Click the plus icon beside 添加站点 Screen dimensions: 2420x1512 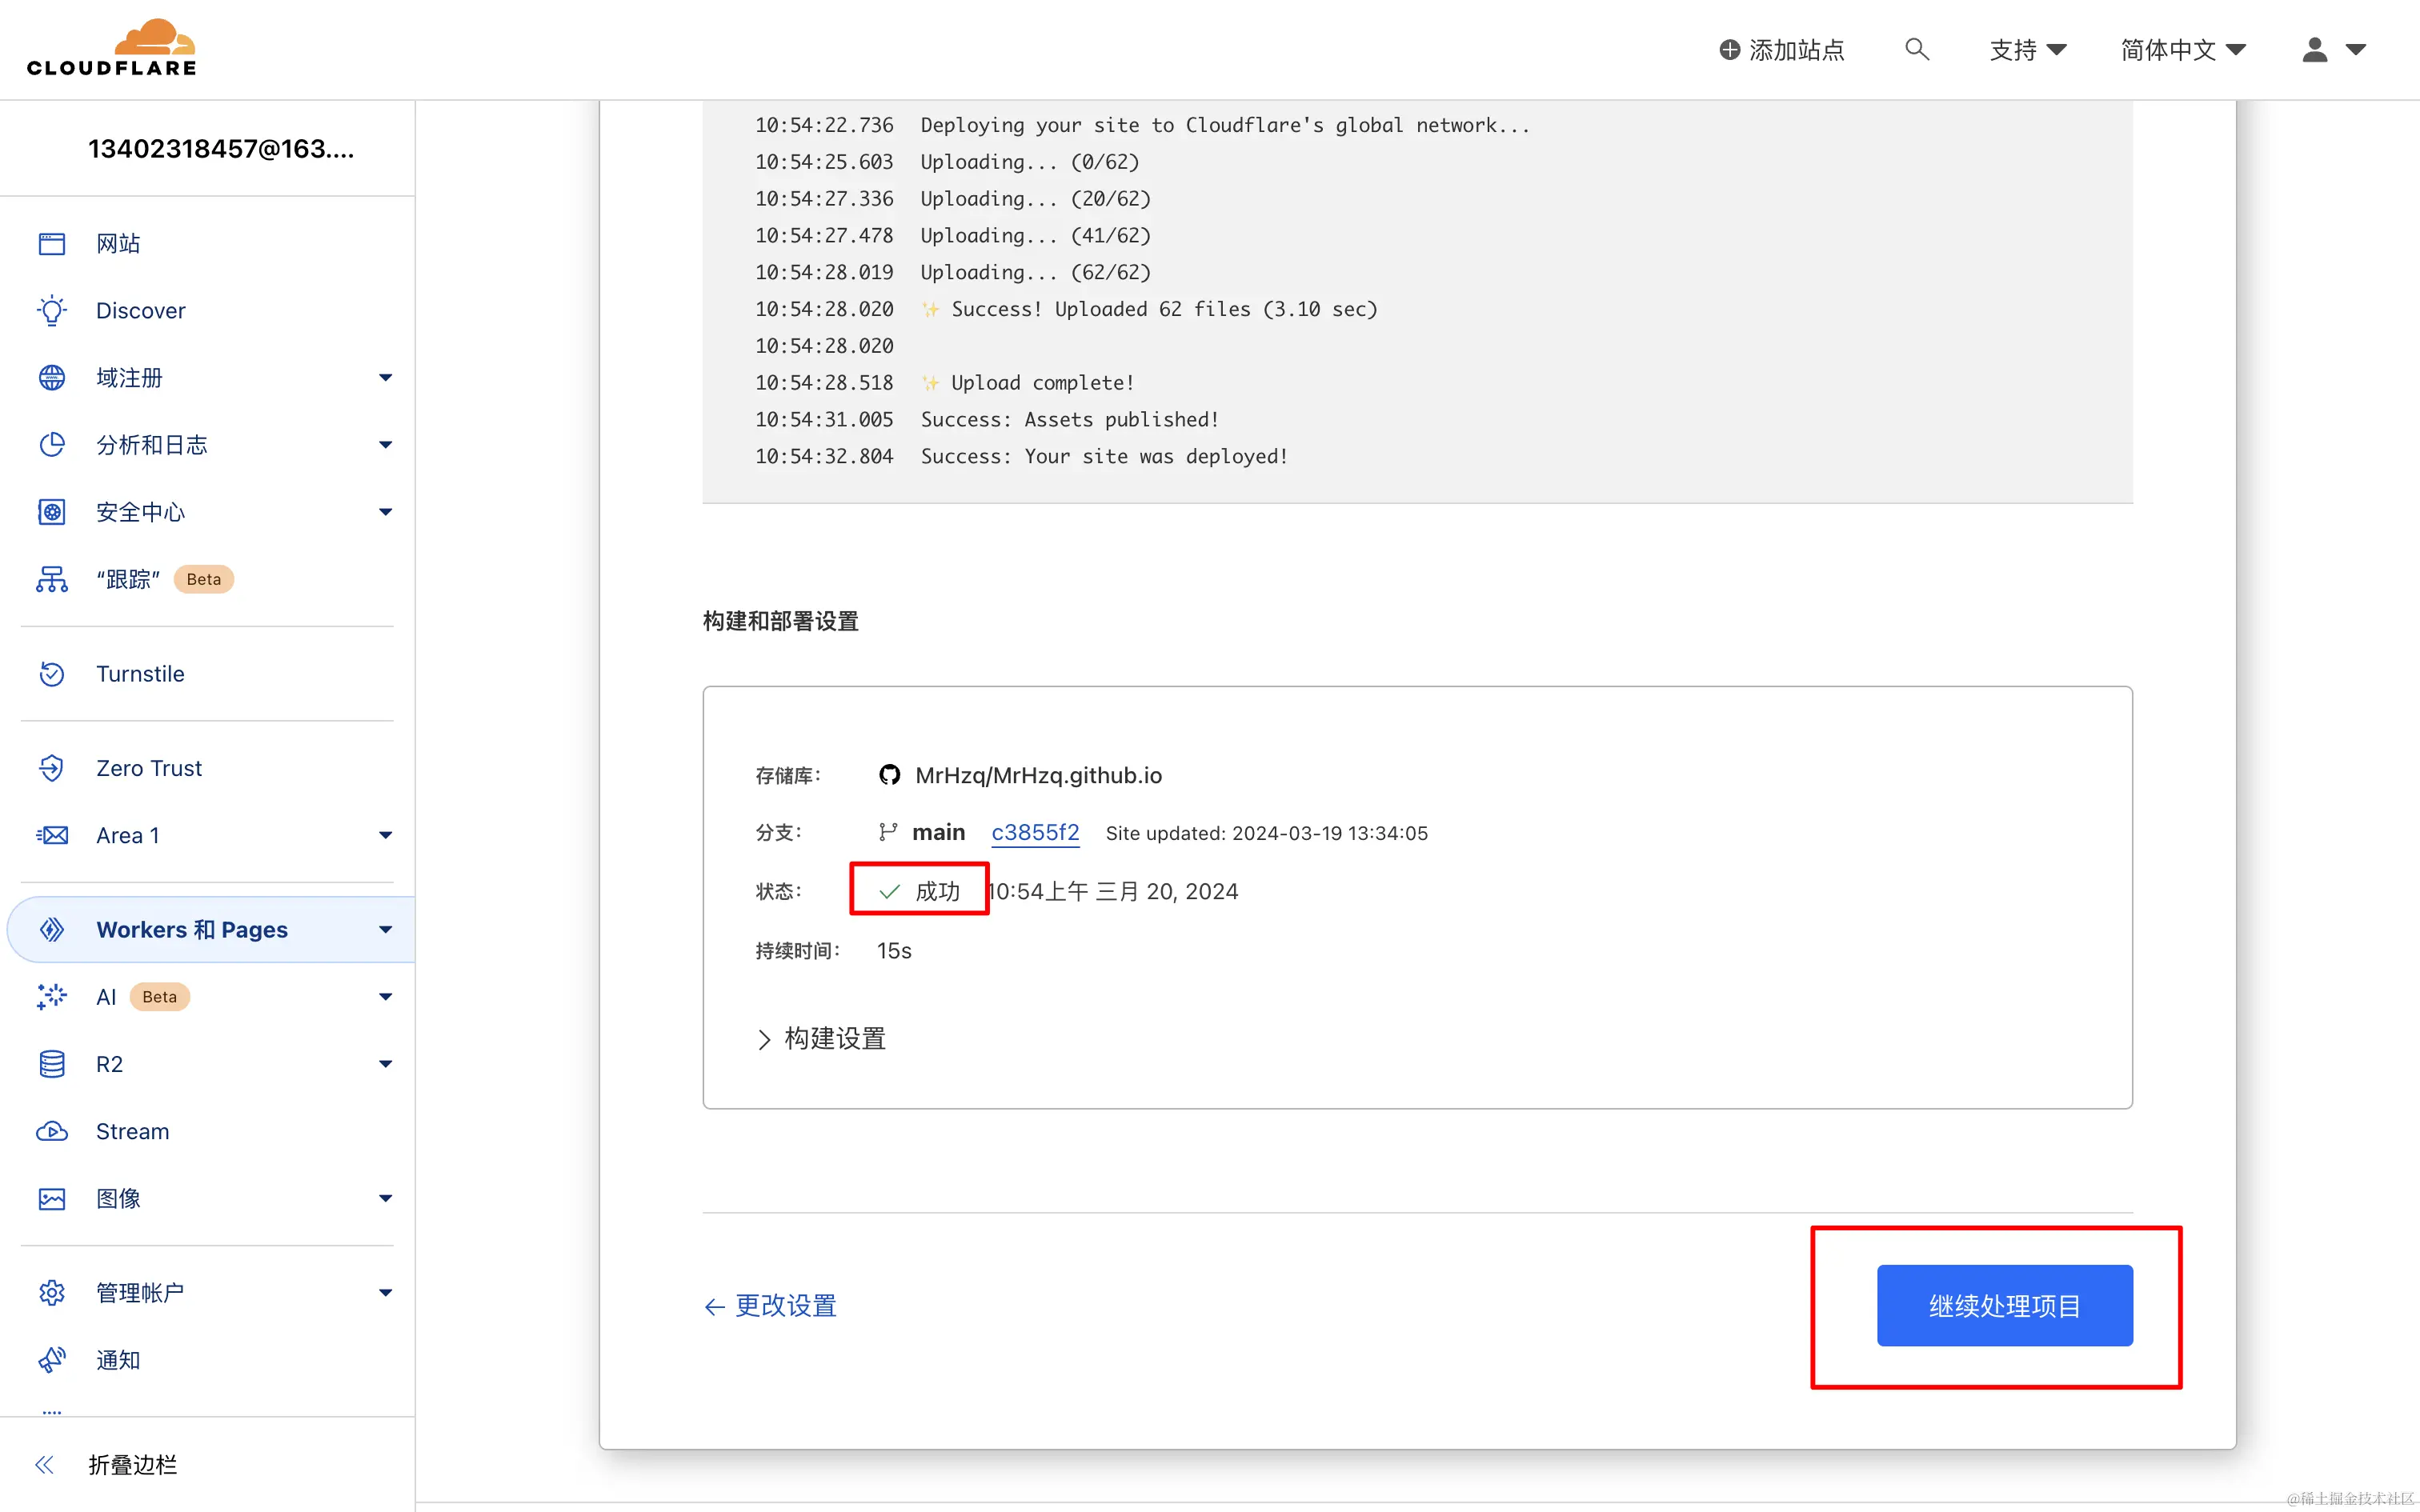click(1729, 50)
